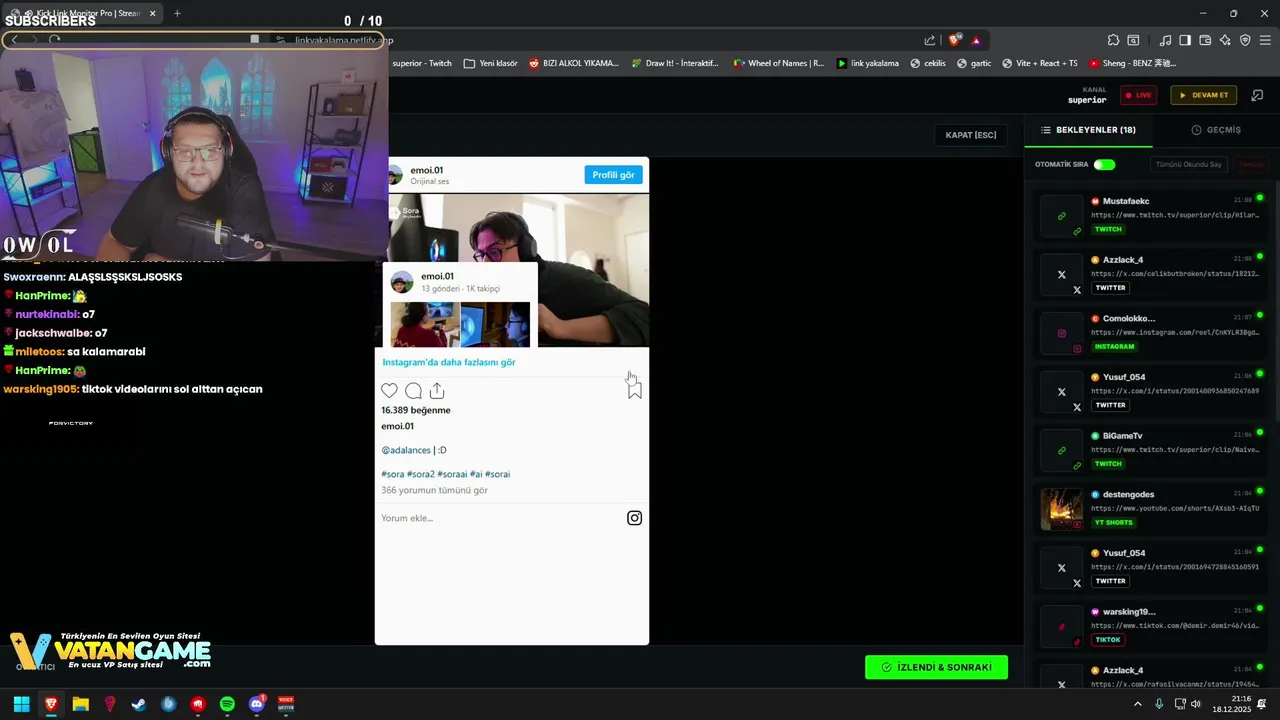Screen dimensions: 1280x720
Task: Open the Wheel of Names bookmark
Action: (x=779, y=63)
